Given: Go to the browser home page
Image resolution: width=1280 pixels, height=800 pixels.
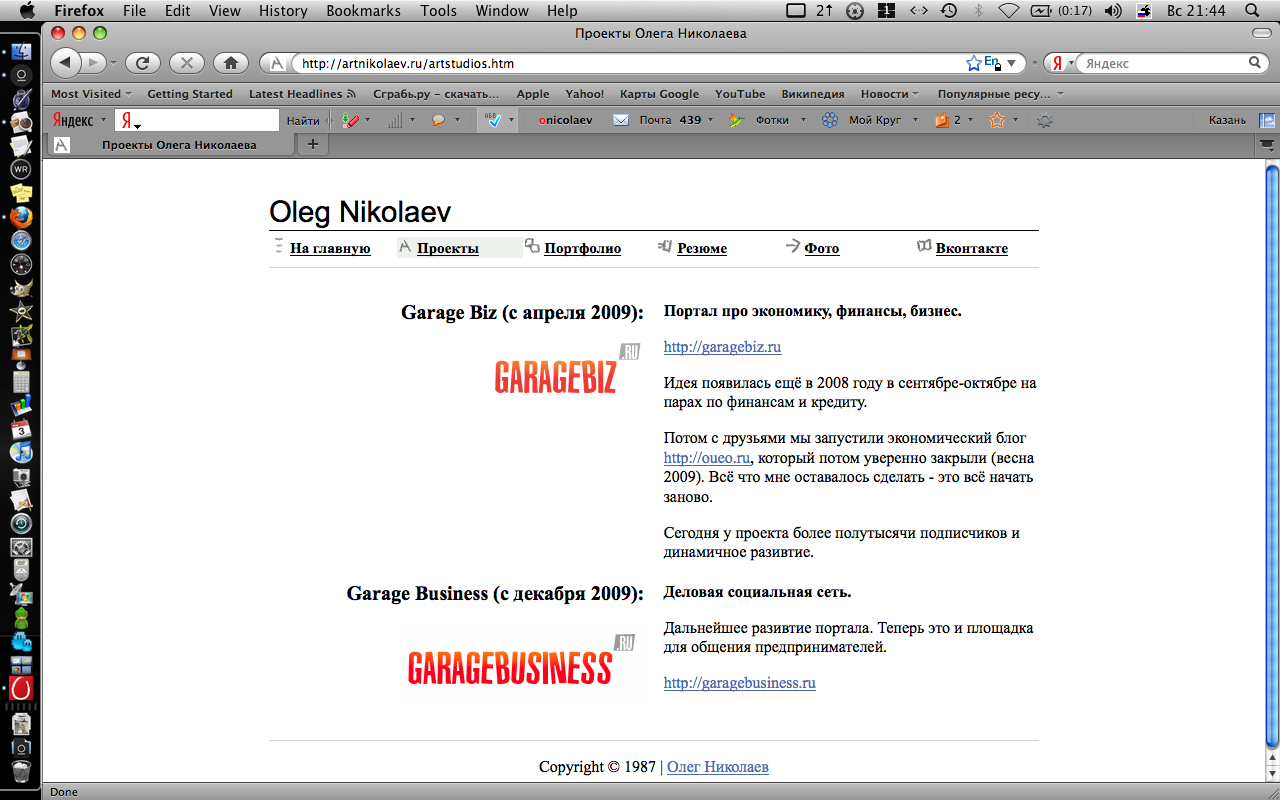Looking at the screenshot, I should coord(230,63).
